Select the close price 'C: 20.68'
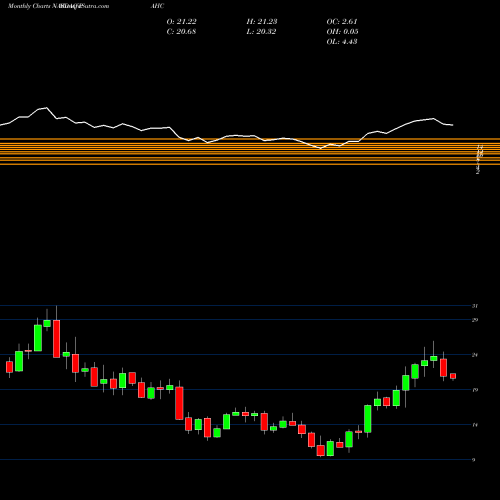 pos(181,32)
